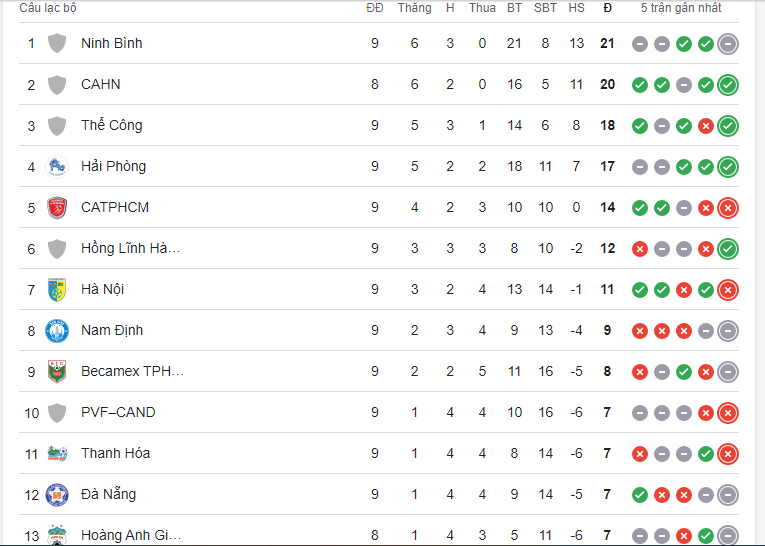Open the Thể Công team link
This screenshot has width=765, height=546.
coord(111,125)
